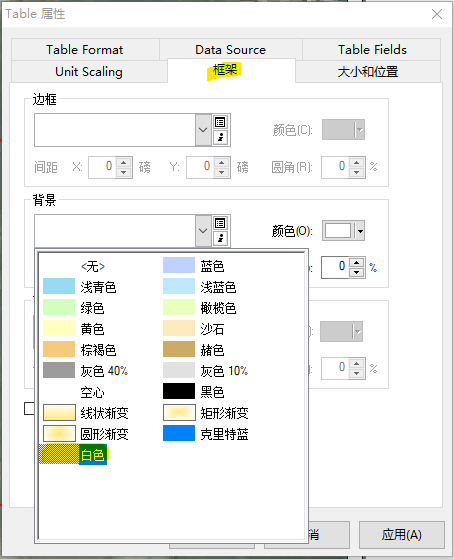Screen dimensions: 454x559
Task: Select 灰色 10% background
Action: click(x=205, y=371)
